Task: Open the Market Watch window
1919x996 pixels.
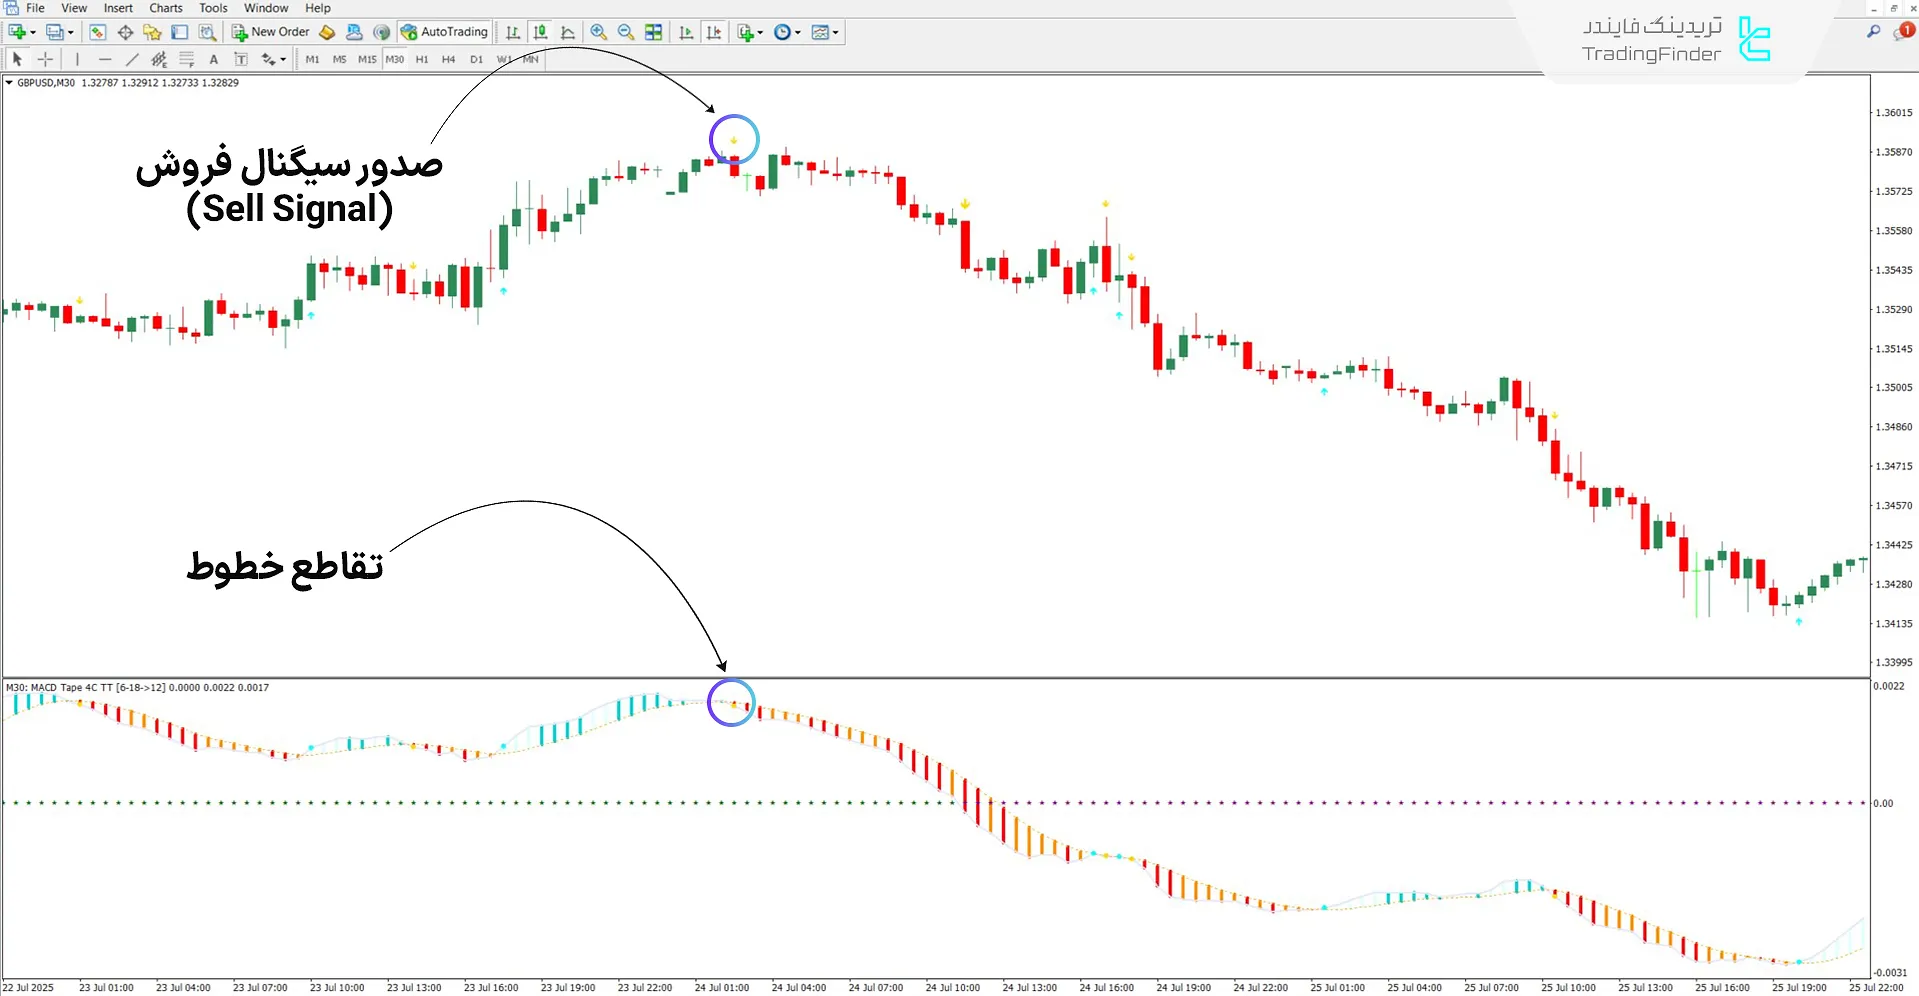Action: [98, 32]
